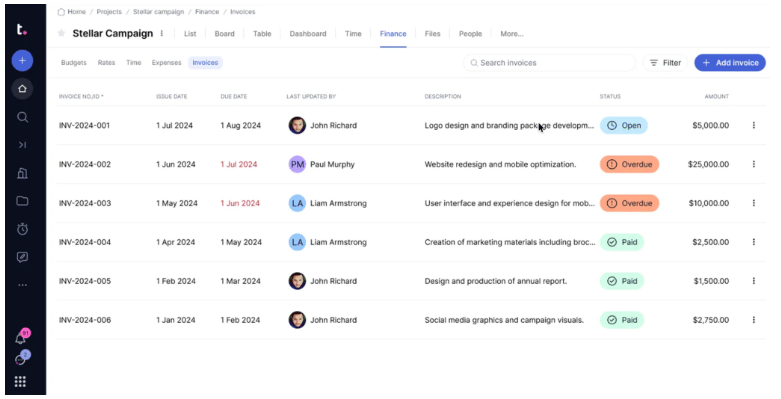The image size is (781, 399).
Task: Click Liam Armstrong avatar in INV-2024-003 row
Action: point(297,203)
